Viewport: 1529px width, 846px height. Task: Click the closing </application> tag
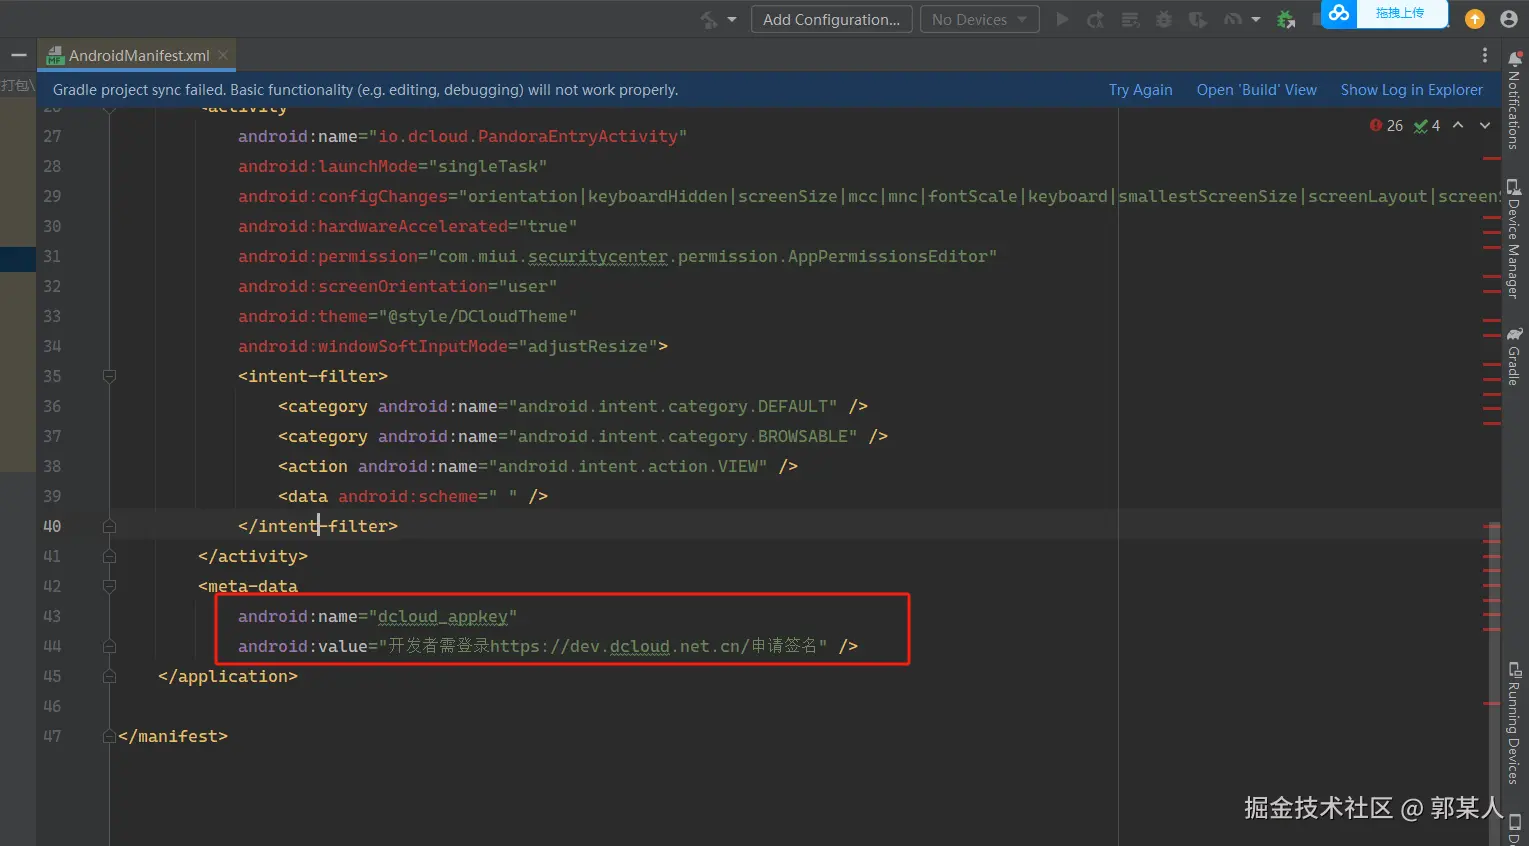[228, 676]
